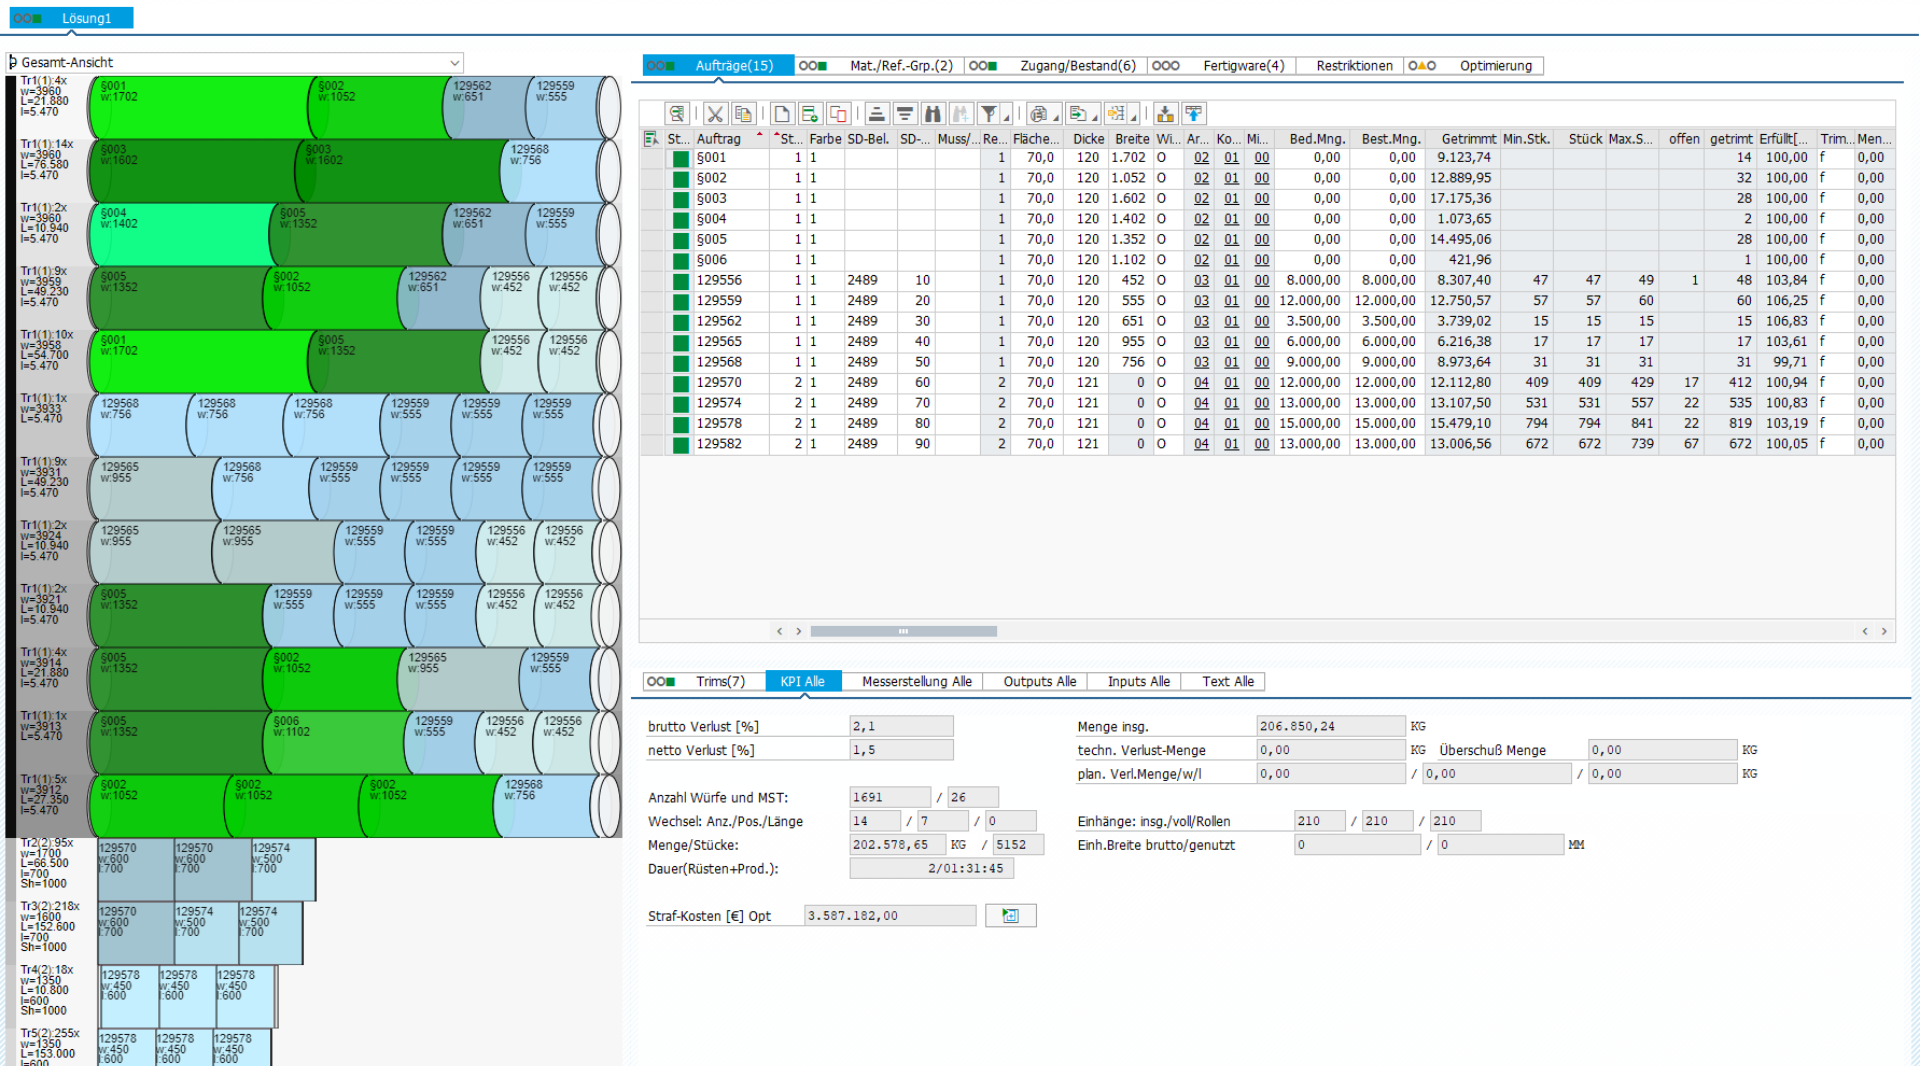Screen dimensions: 1920x1066
Task: Expand the print options dropdown arrow
Action: tap(1056, 117)
